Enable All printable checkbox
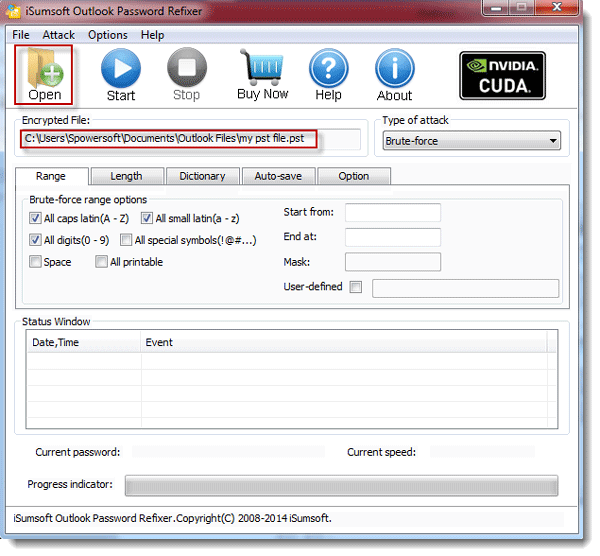 101,262
